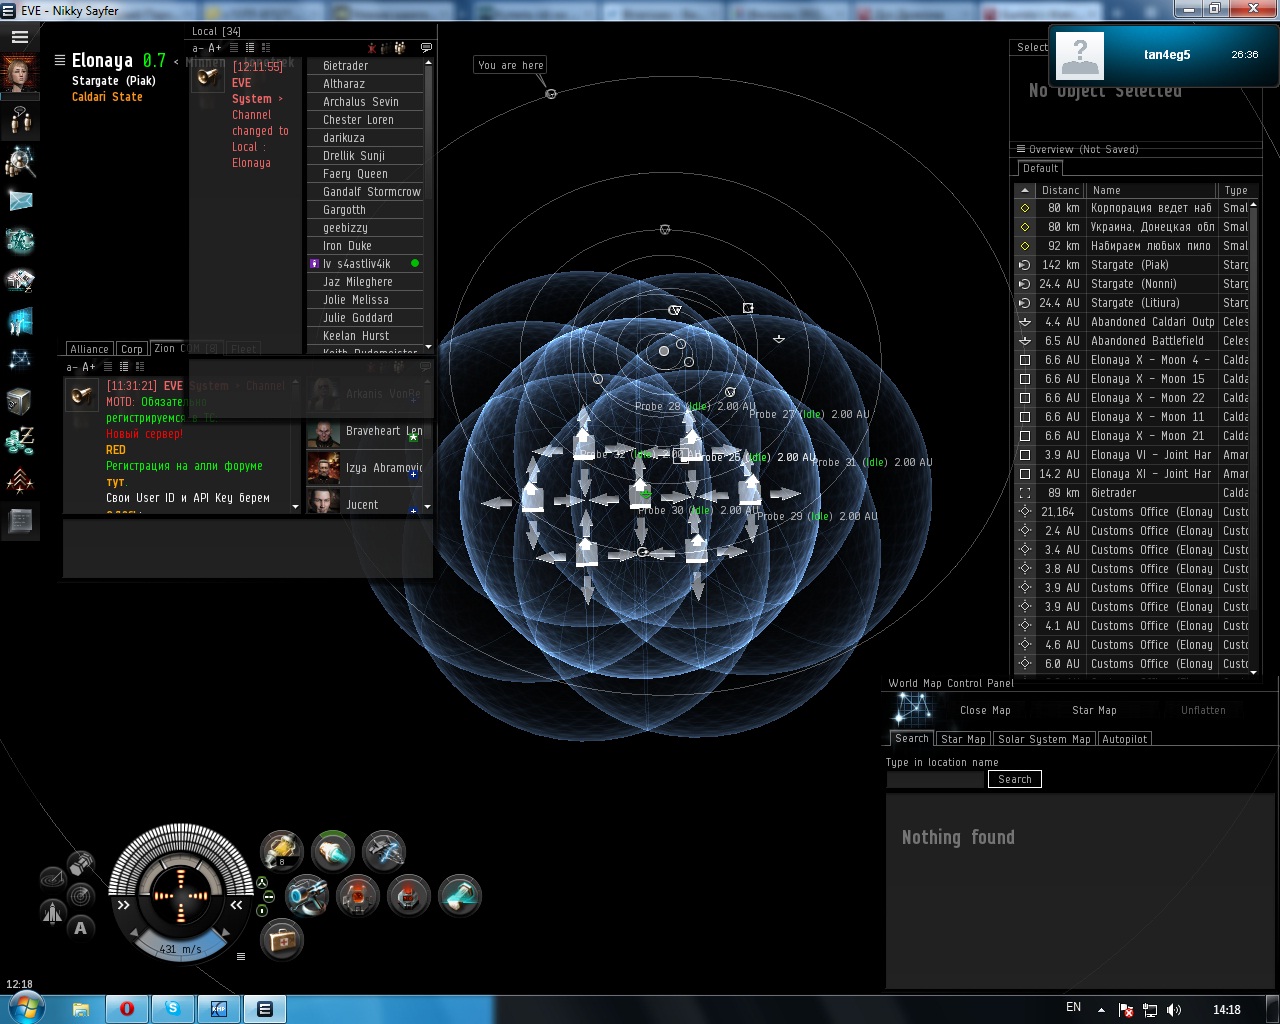Screen dimensions: 1280x1024
Task: Open Local channel settings speech bubble icon
Action: (426, 48)
